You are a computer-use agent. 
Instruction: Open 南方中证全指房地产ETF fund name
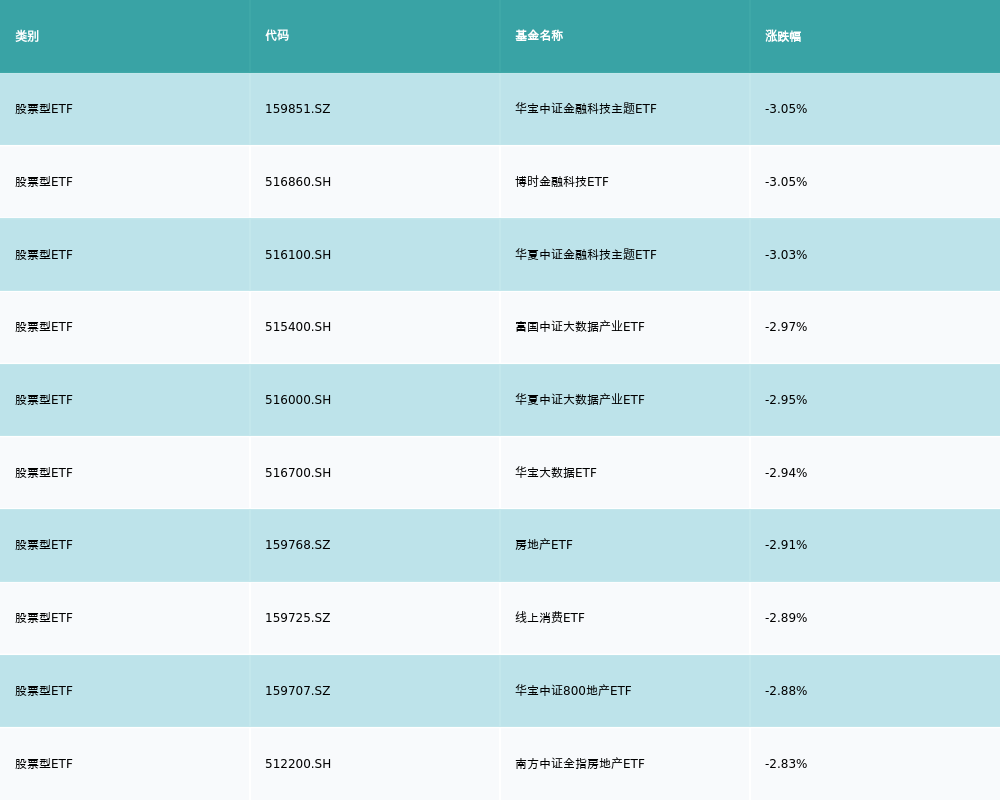click(x=580, y=764)
